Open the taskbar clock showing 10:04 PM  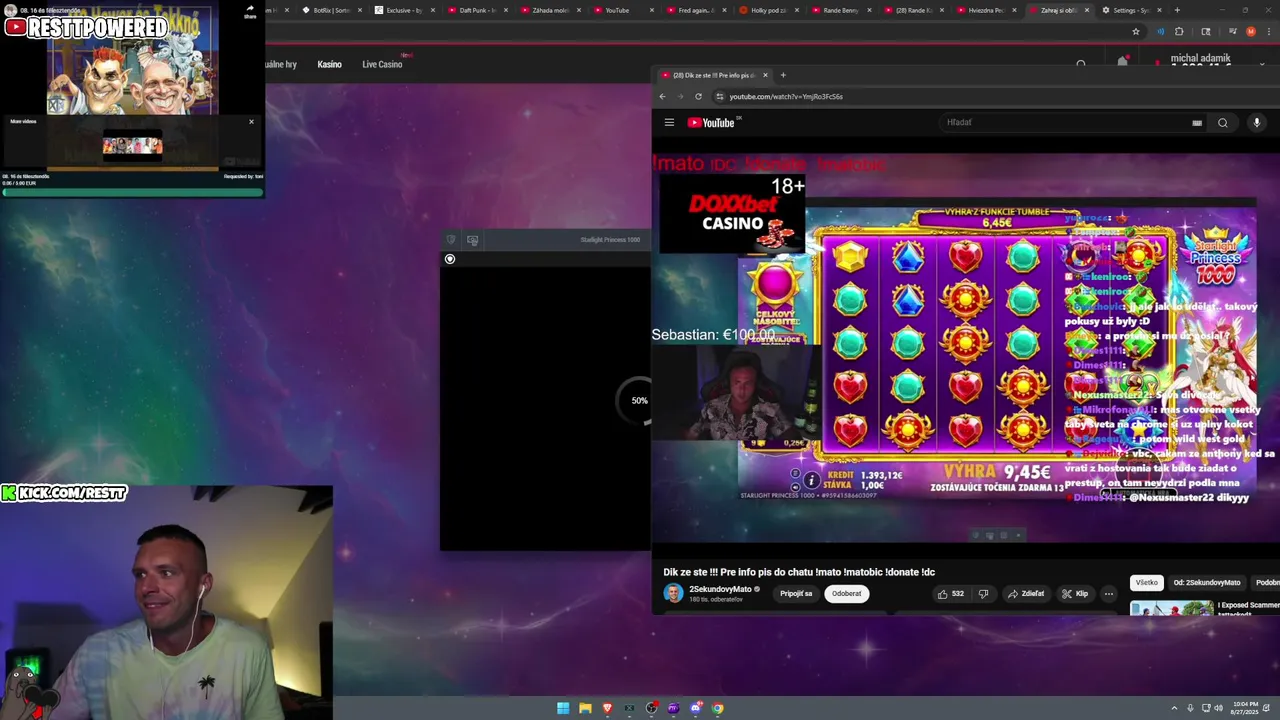point(1246,708)
